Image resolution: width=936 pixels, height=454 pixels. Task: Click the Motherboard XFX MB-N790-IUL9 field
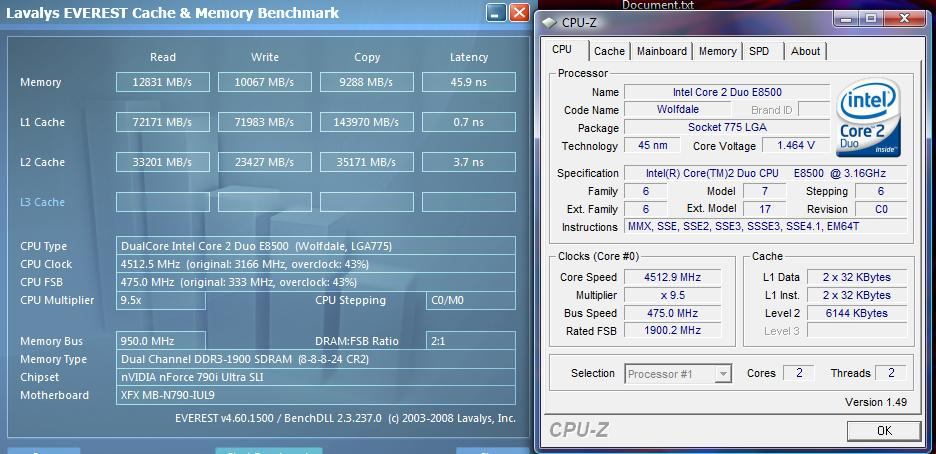tap(316, 395)
